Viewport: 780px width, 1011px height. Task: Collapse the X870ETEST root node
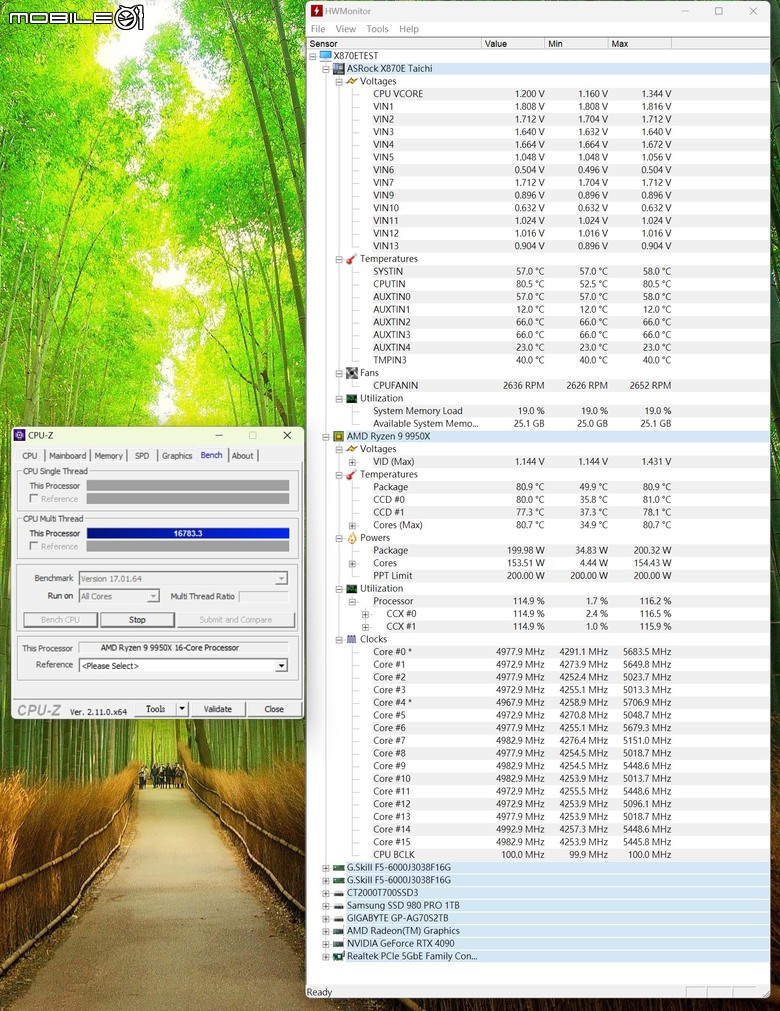tap(313, 56)
